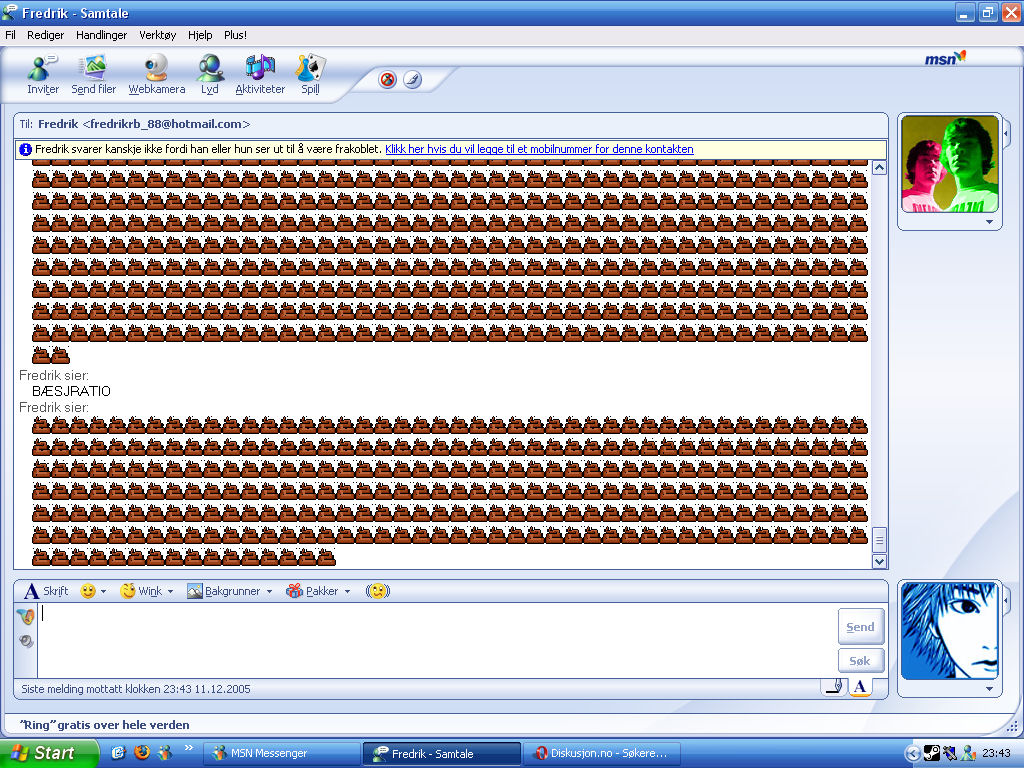Send a nudge with the shaking smiley

[x=377, y=591]
